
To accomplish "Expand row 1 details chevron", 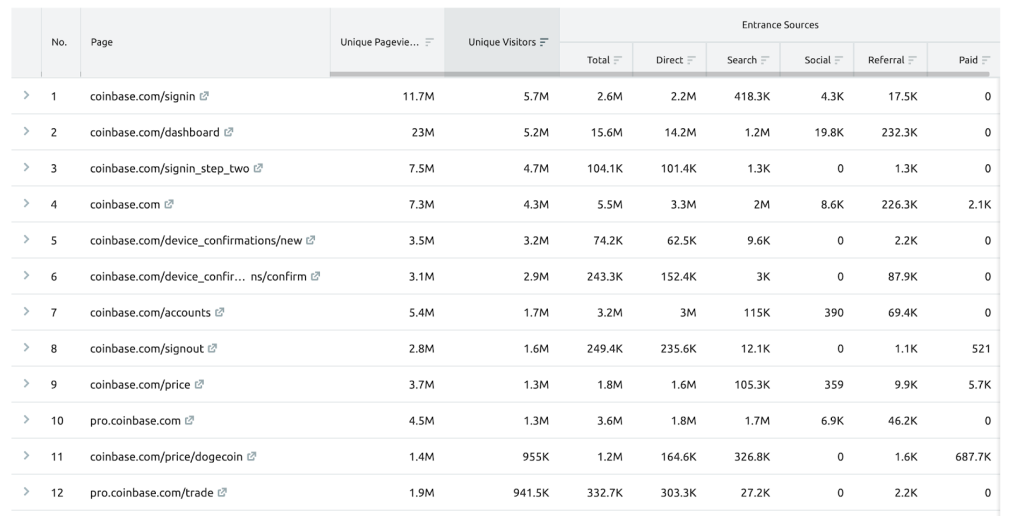I will point(26,96).
